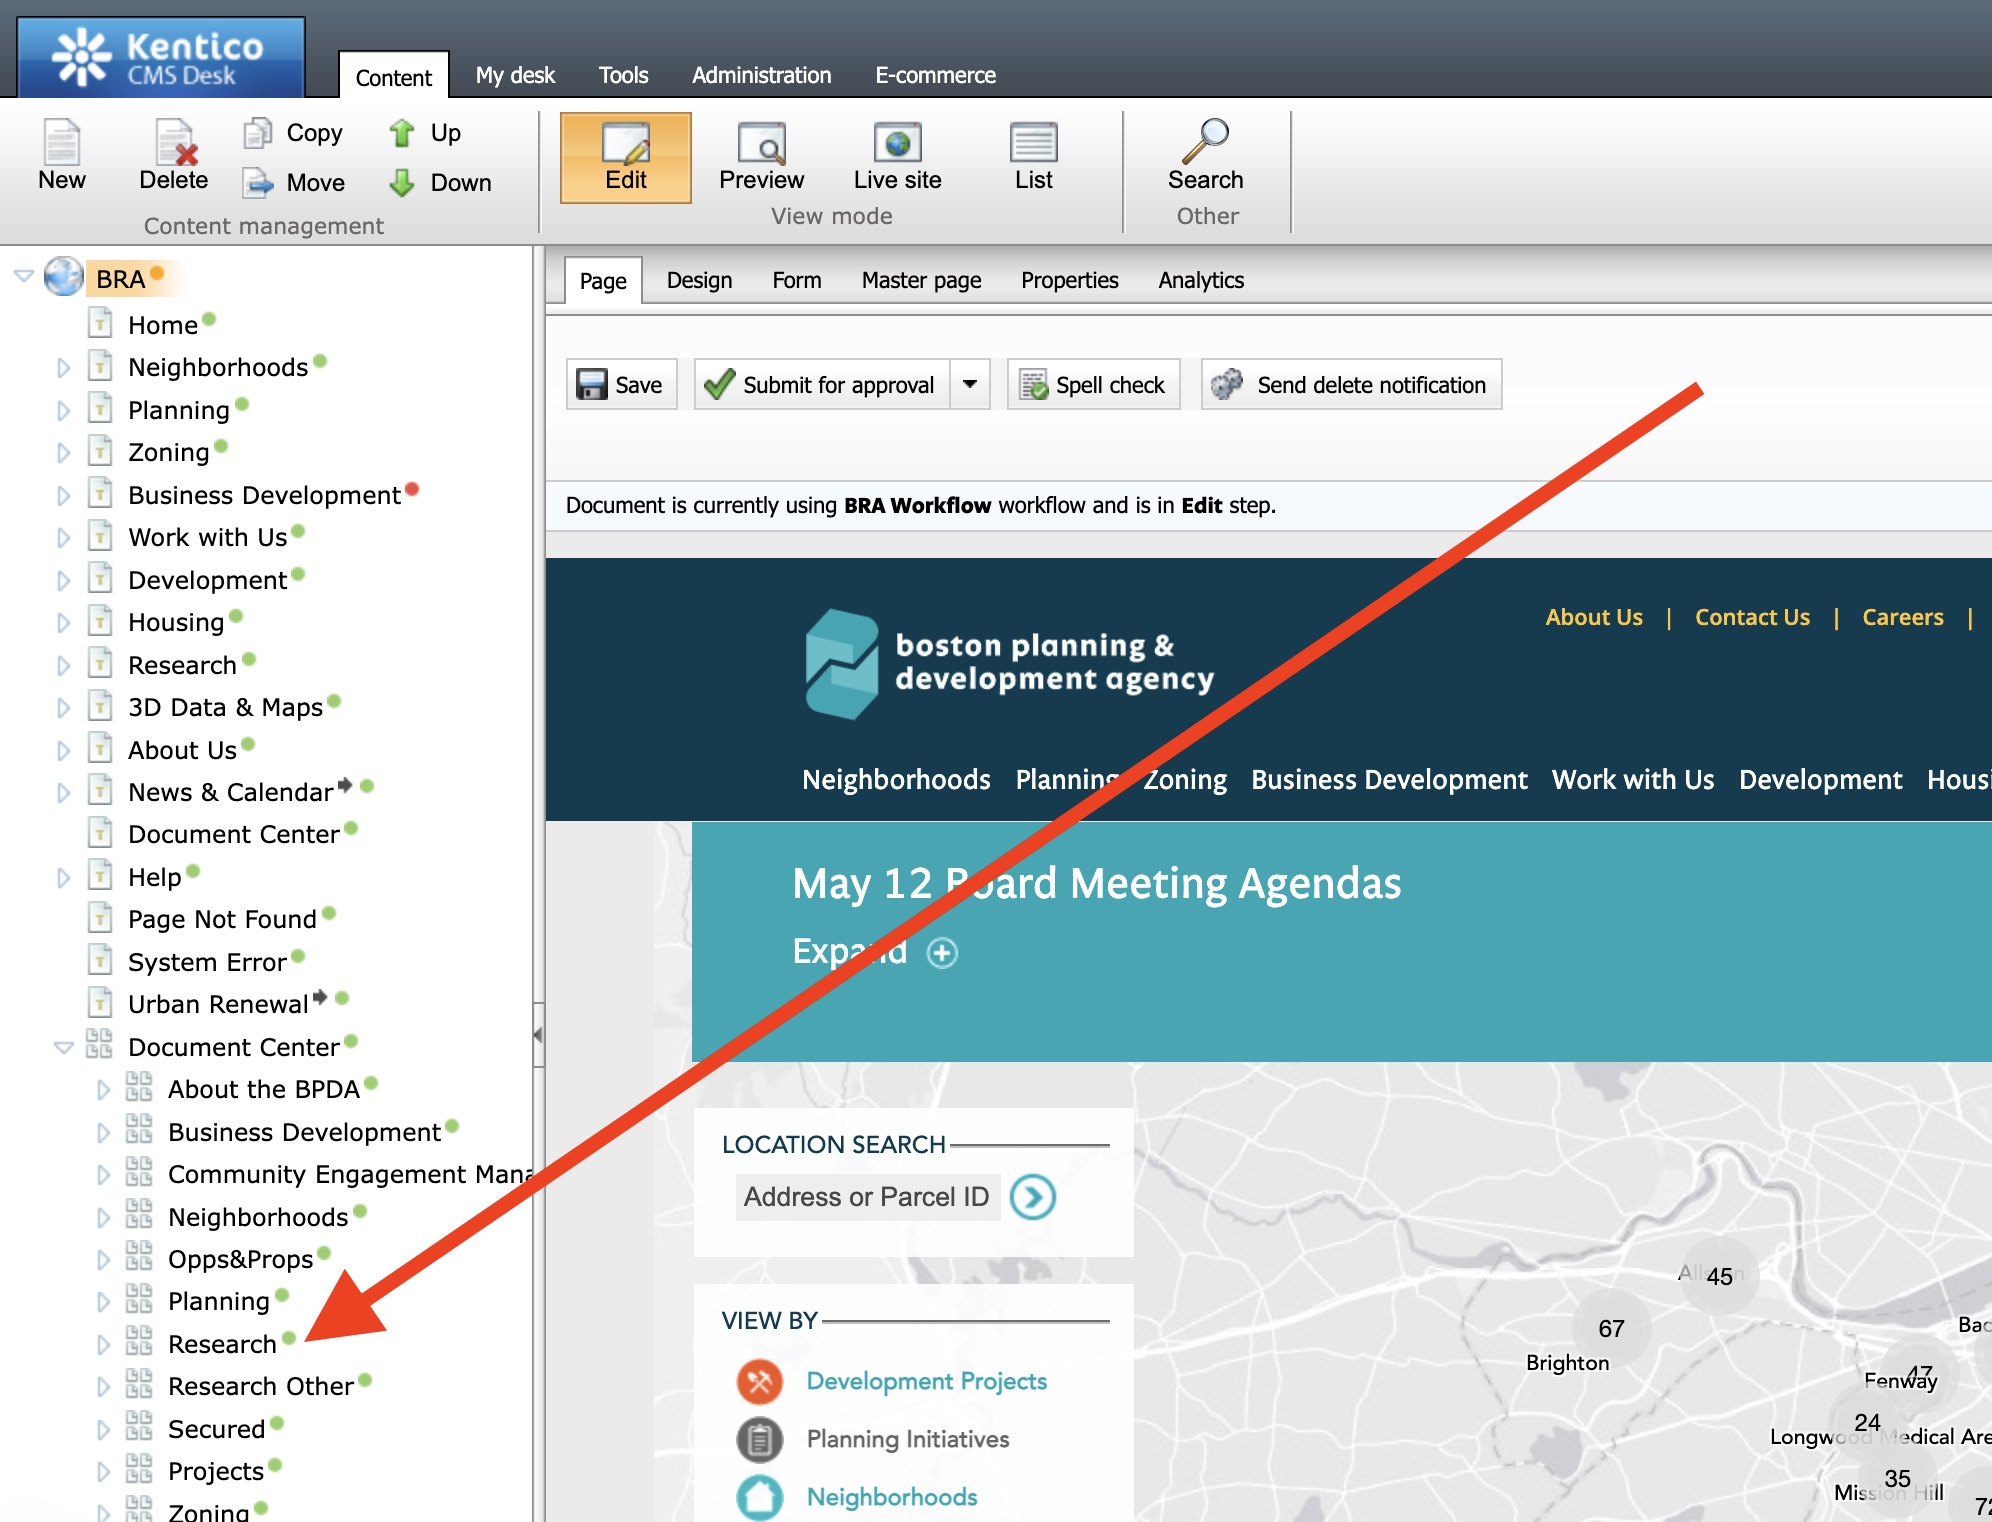Click the Save button
The width and height of the screenshot is (1992, 1522).
click(x=621, y=385)
